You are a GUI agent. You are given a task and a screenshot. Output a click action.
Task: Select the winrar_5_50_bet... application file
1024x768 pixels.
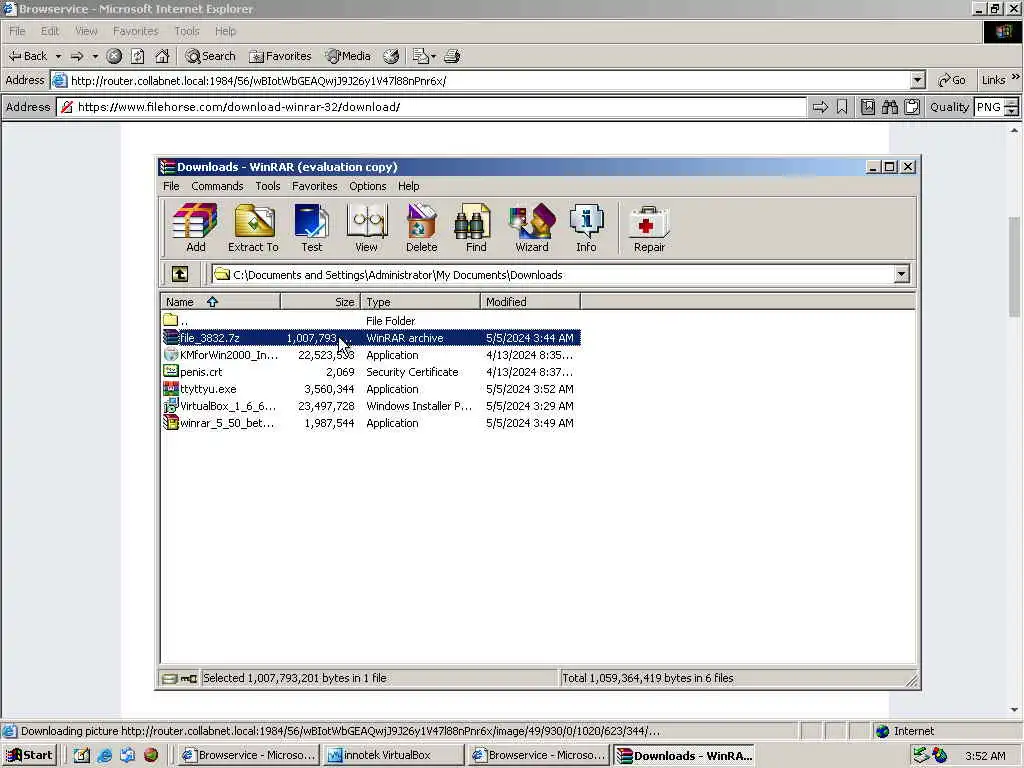click(x=371, y=423)
